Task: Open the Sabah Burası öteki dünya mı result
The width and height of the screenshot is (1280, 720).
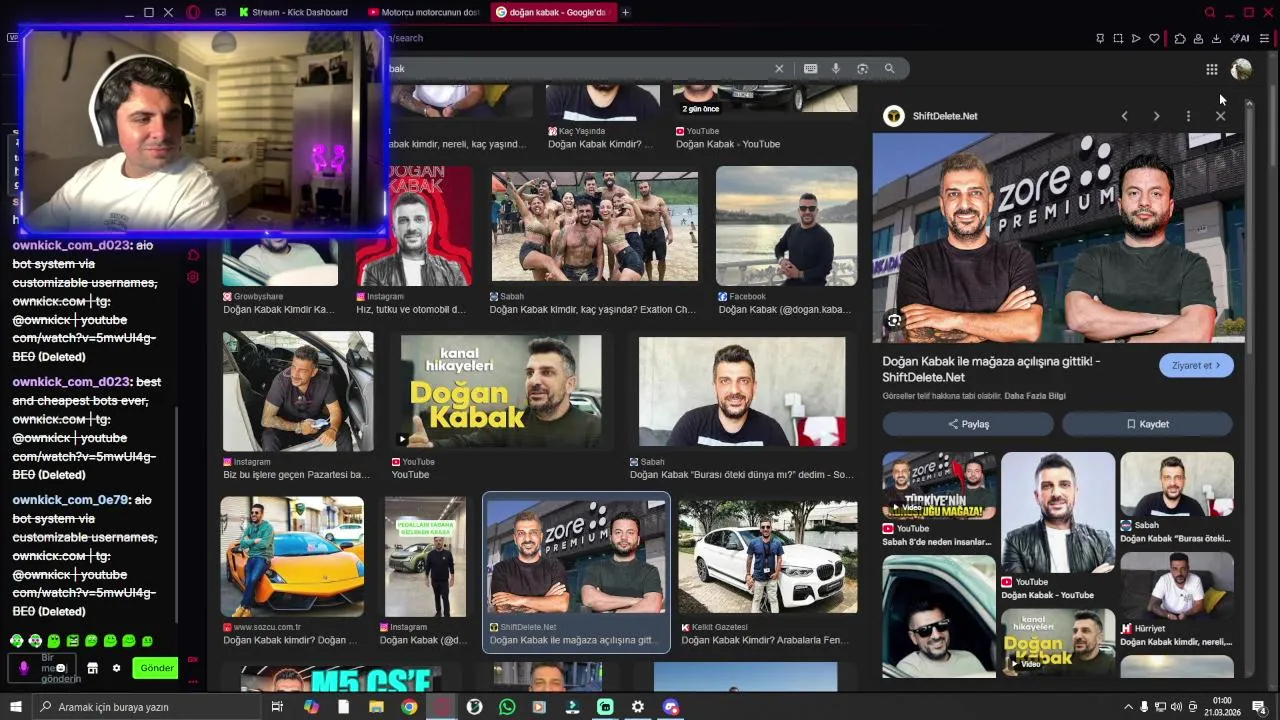Action: pyautogui.click(x=742, y=391)
